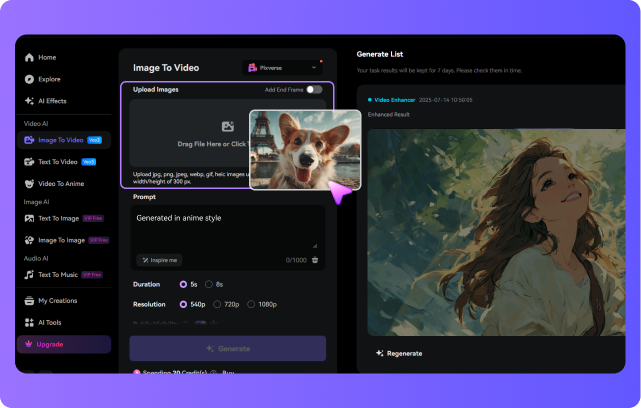Screen dimensions: 641x408
Task: Click the Upgrade button
Action: [64, 344]
